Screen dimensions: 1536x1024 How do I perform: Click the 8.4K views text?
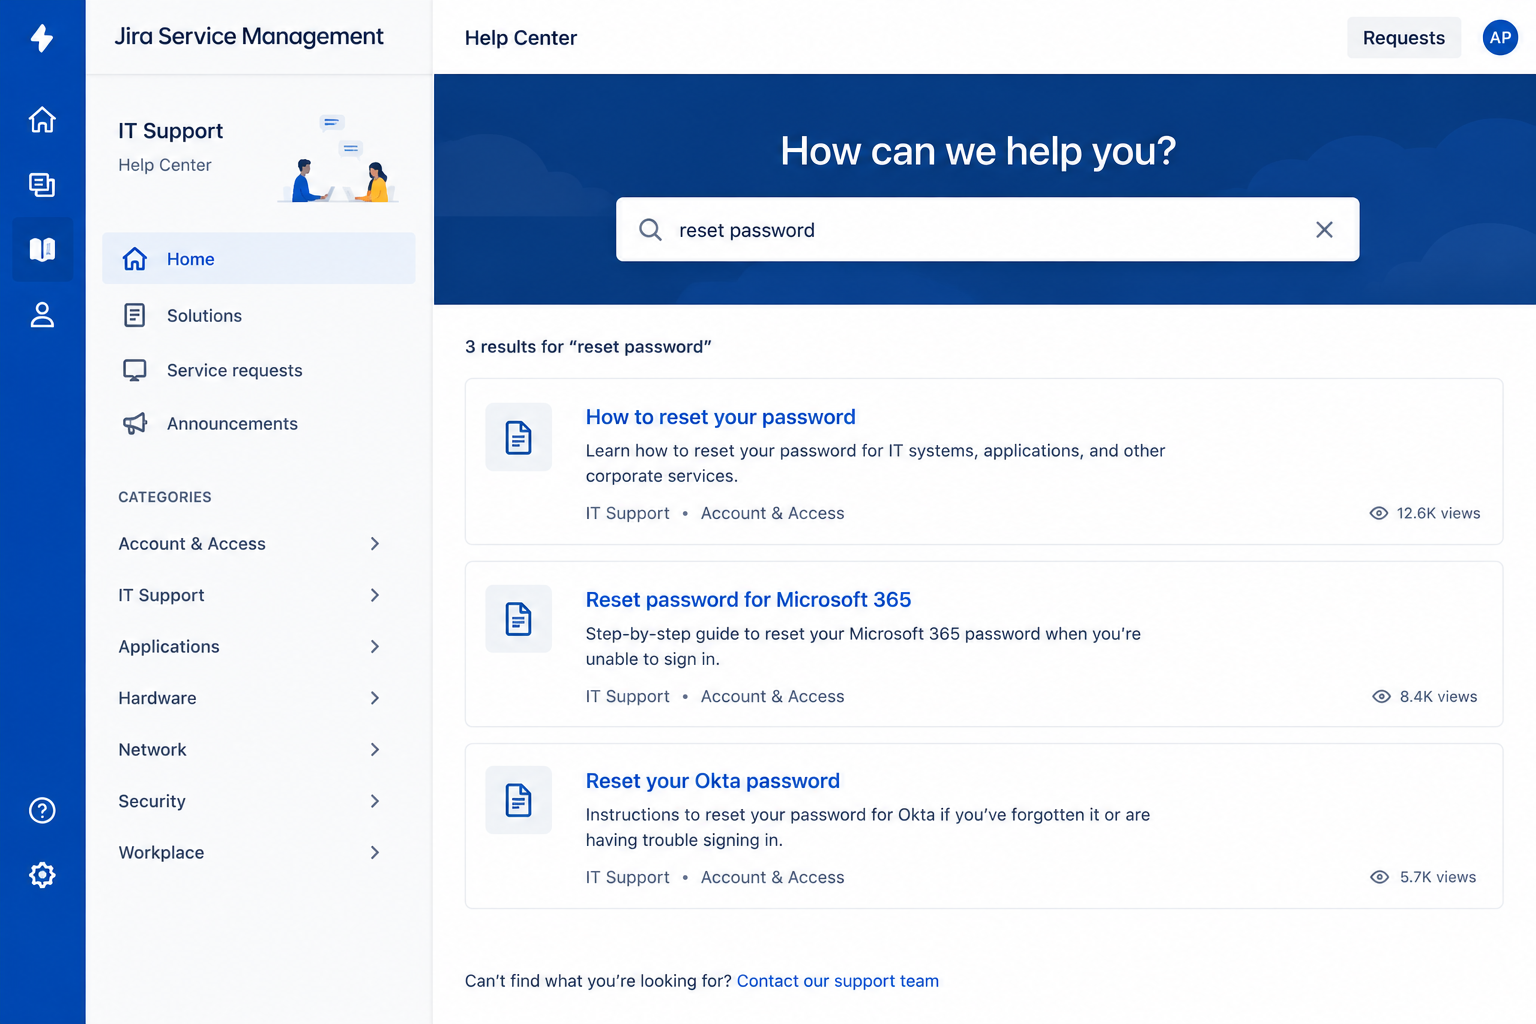(1438, 697)
